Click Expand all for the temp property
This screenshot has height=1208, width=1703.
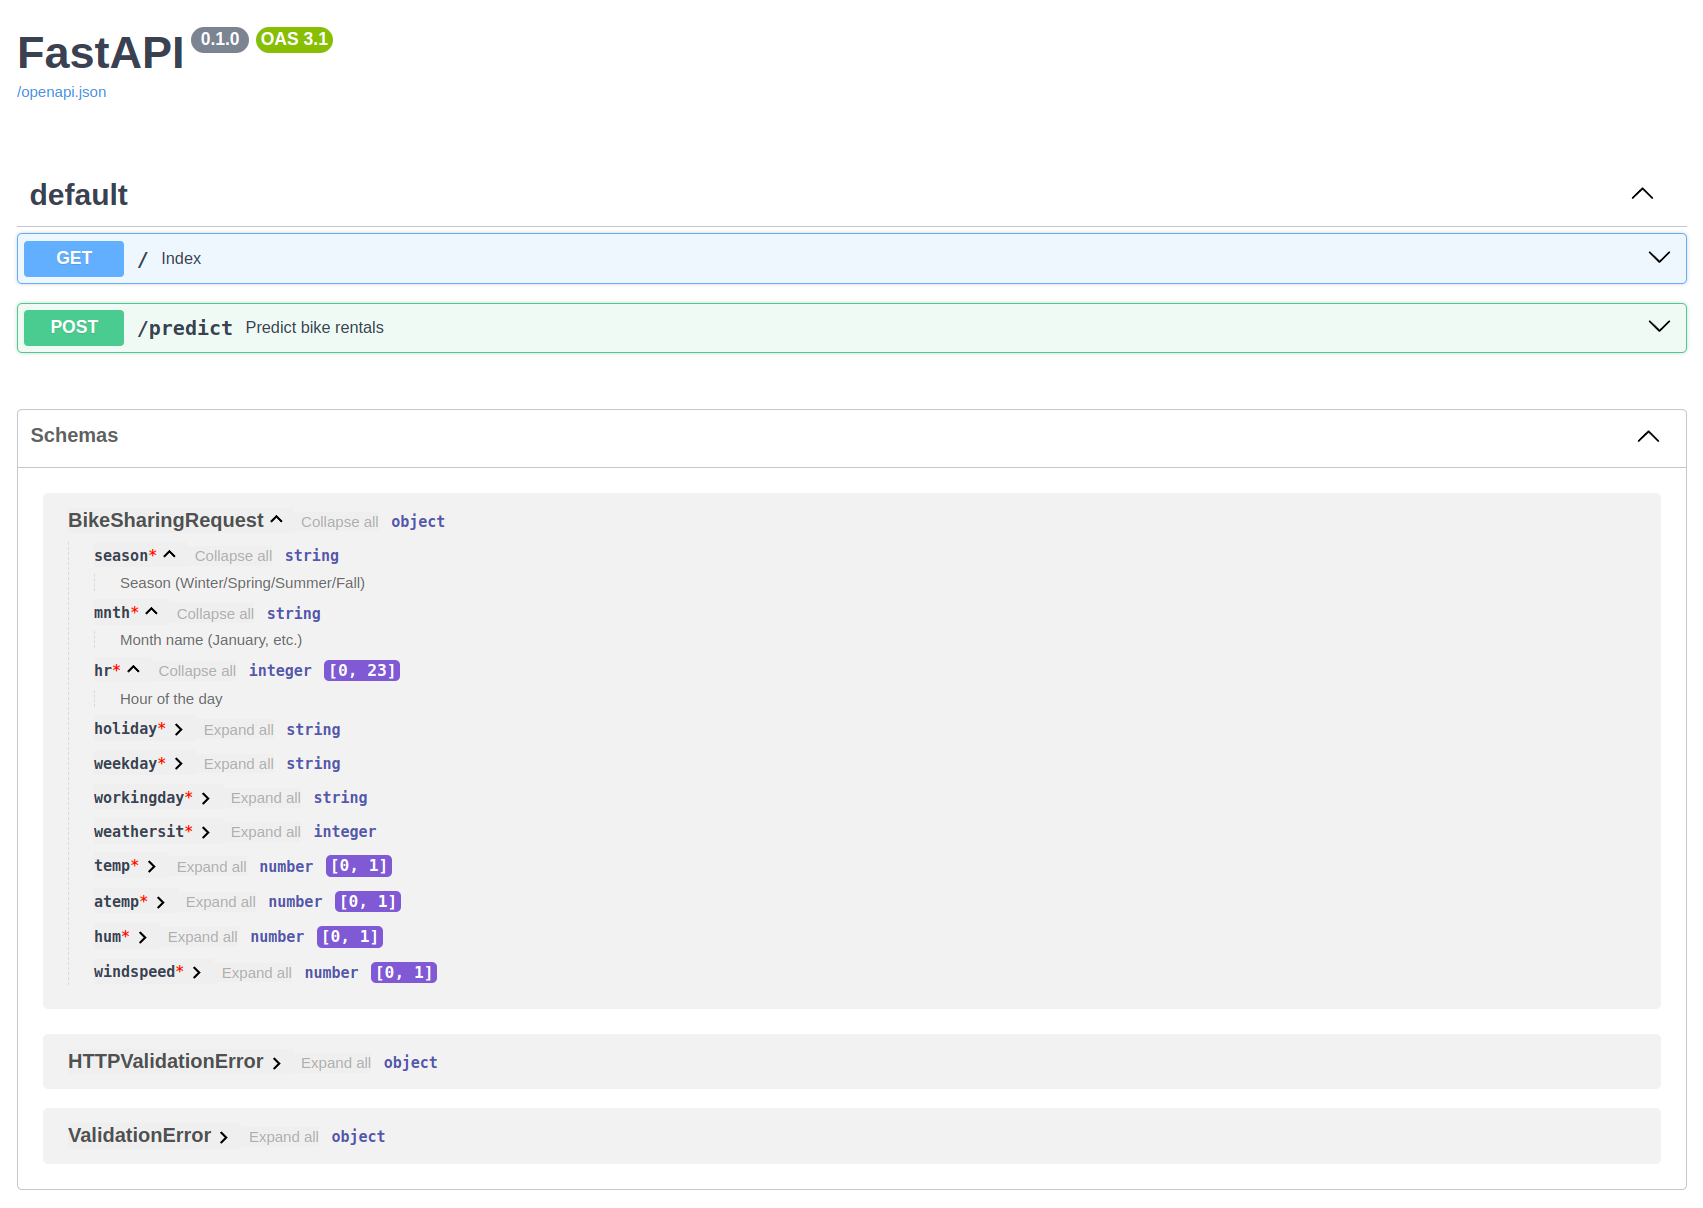tap(211, 867)
